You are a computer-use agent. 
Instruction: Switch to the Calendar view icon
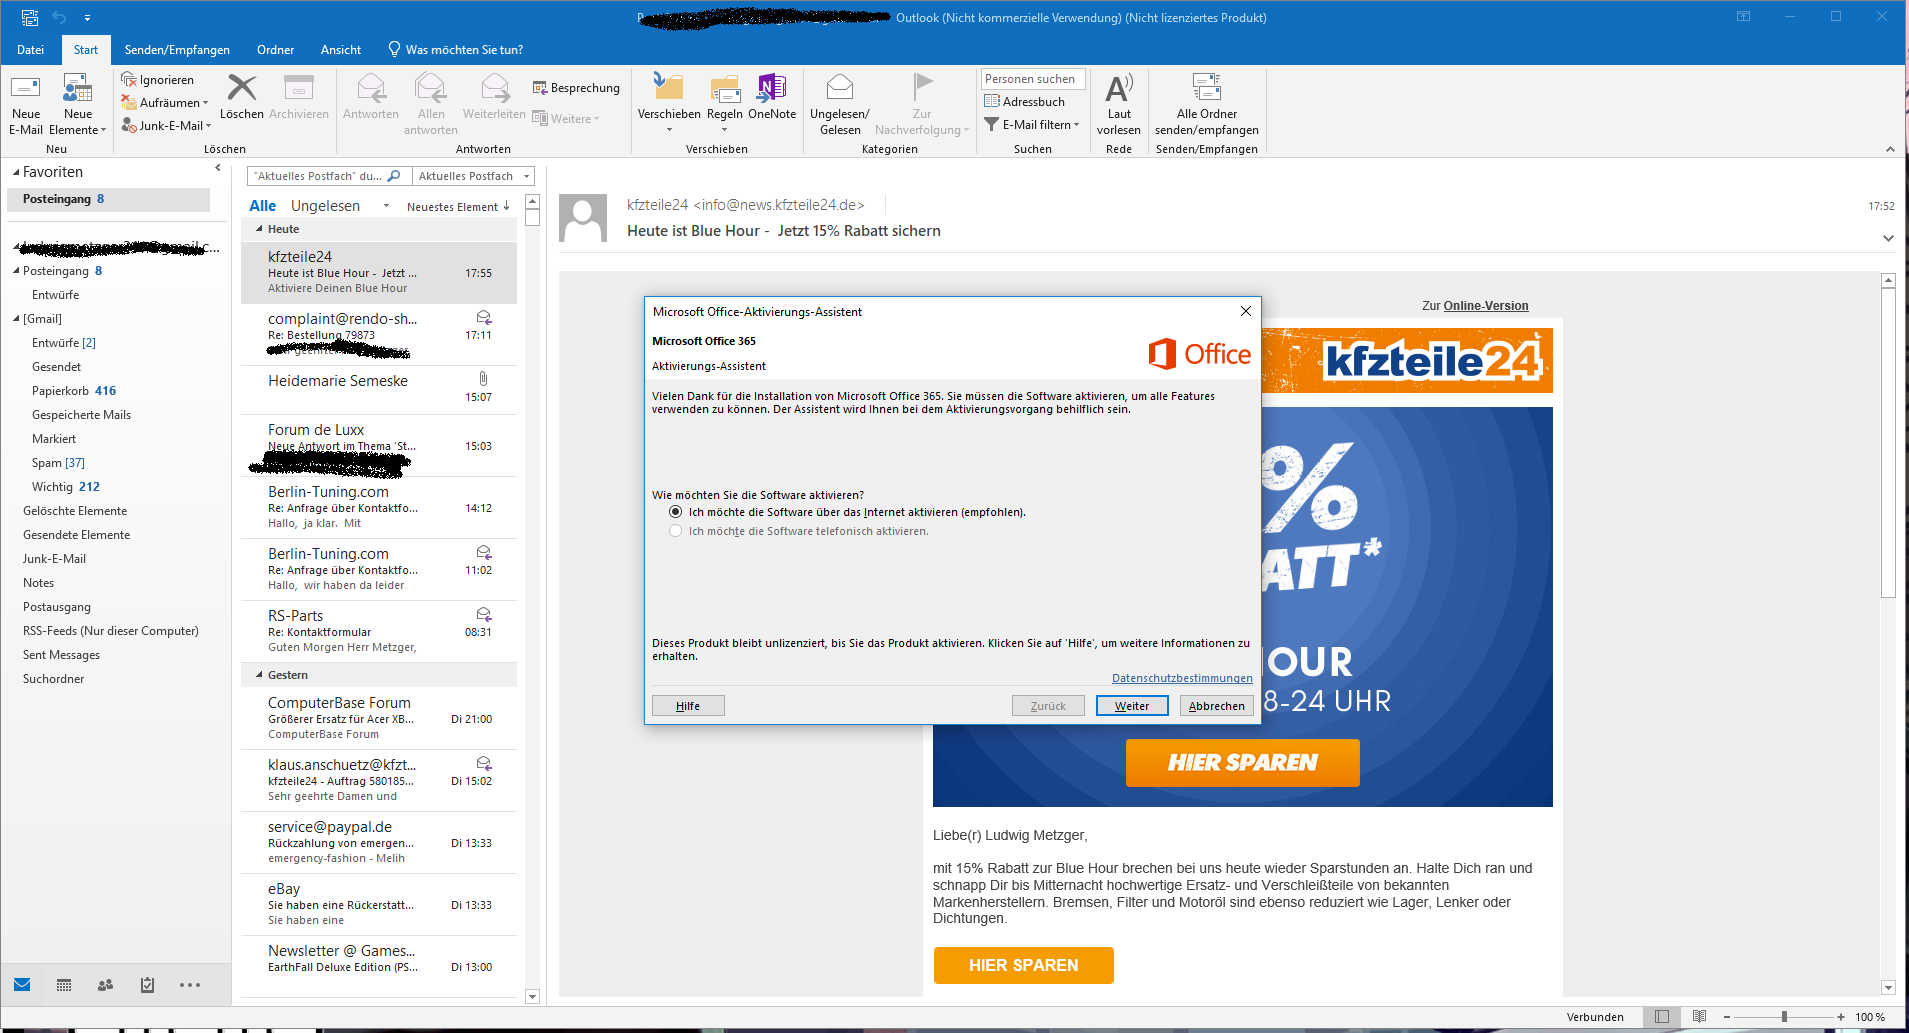64,985
